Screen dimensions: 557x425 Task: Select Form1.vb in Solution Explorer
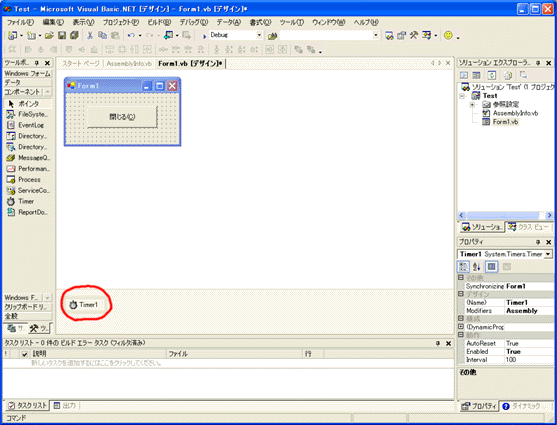[x=505, y=122]
